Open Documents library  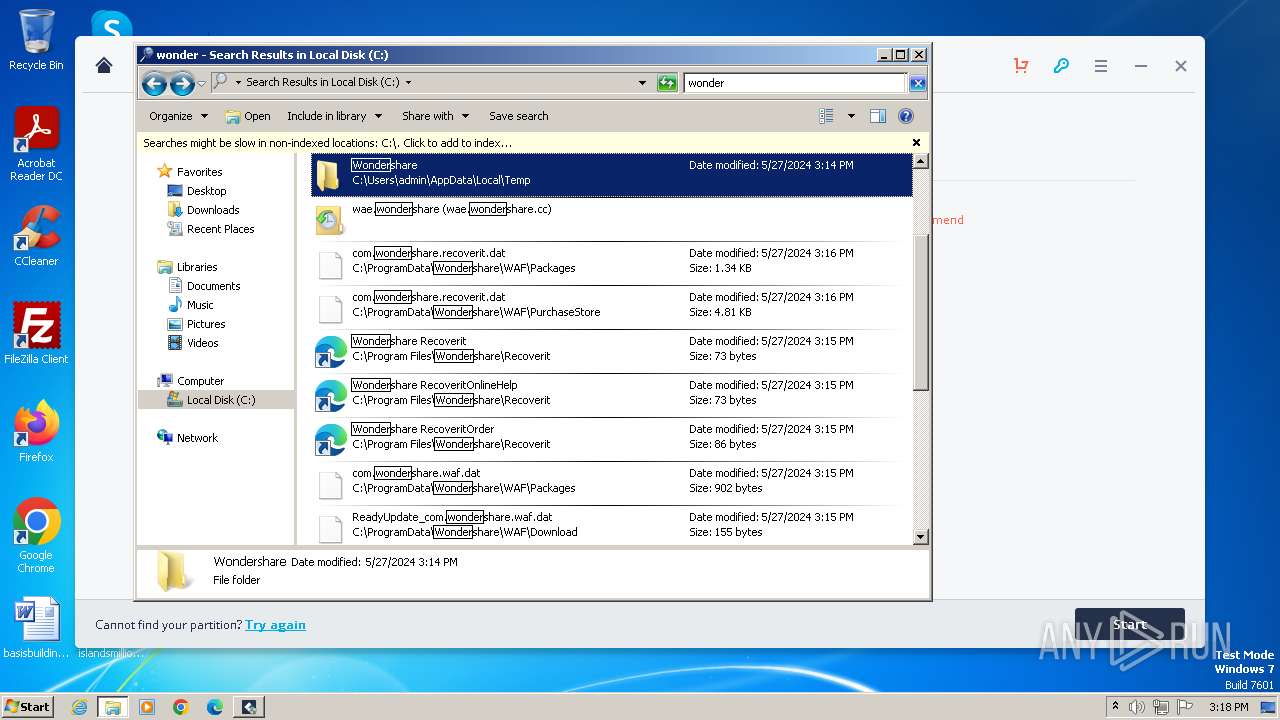(213, 286)
